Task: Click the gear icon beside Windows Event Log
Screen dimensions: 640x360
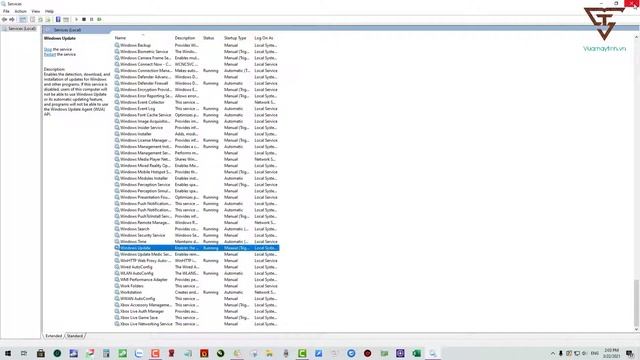Action: pyautogui.click(x=117, y=109)
